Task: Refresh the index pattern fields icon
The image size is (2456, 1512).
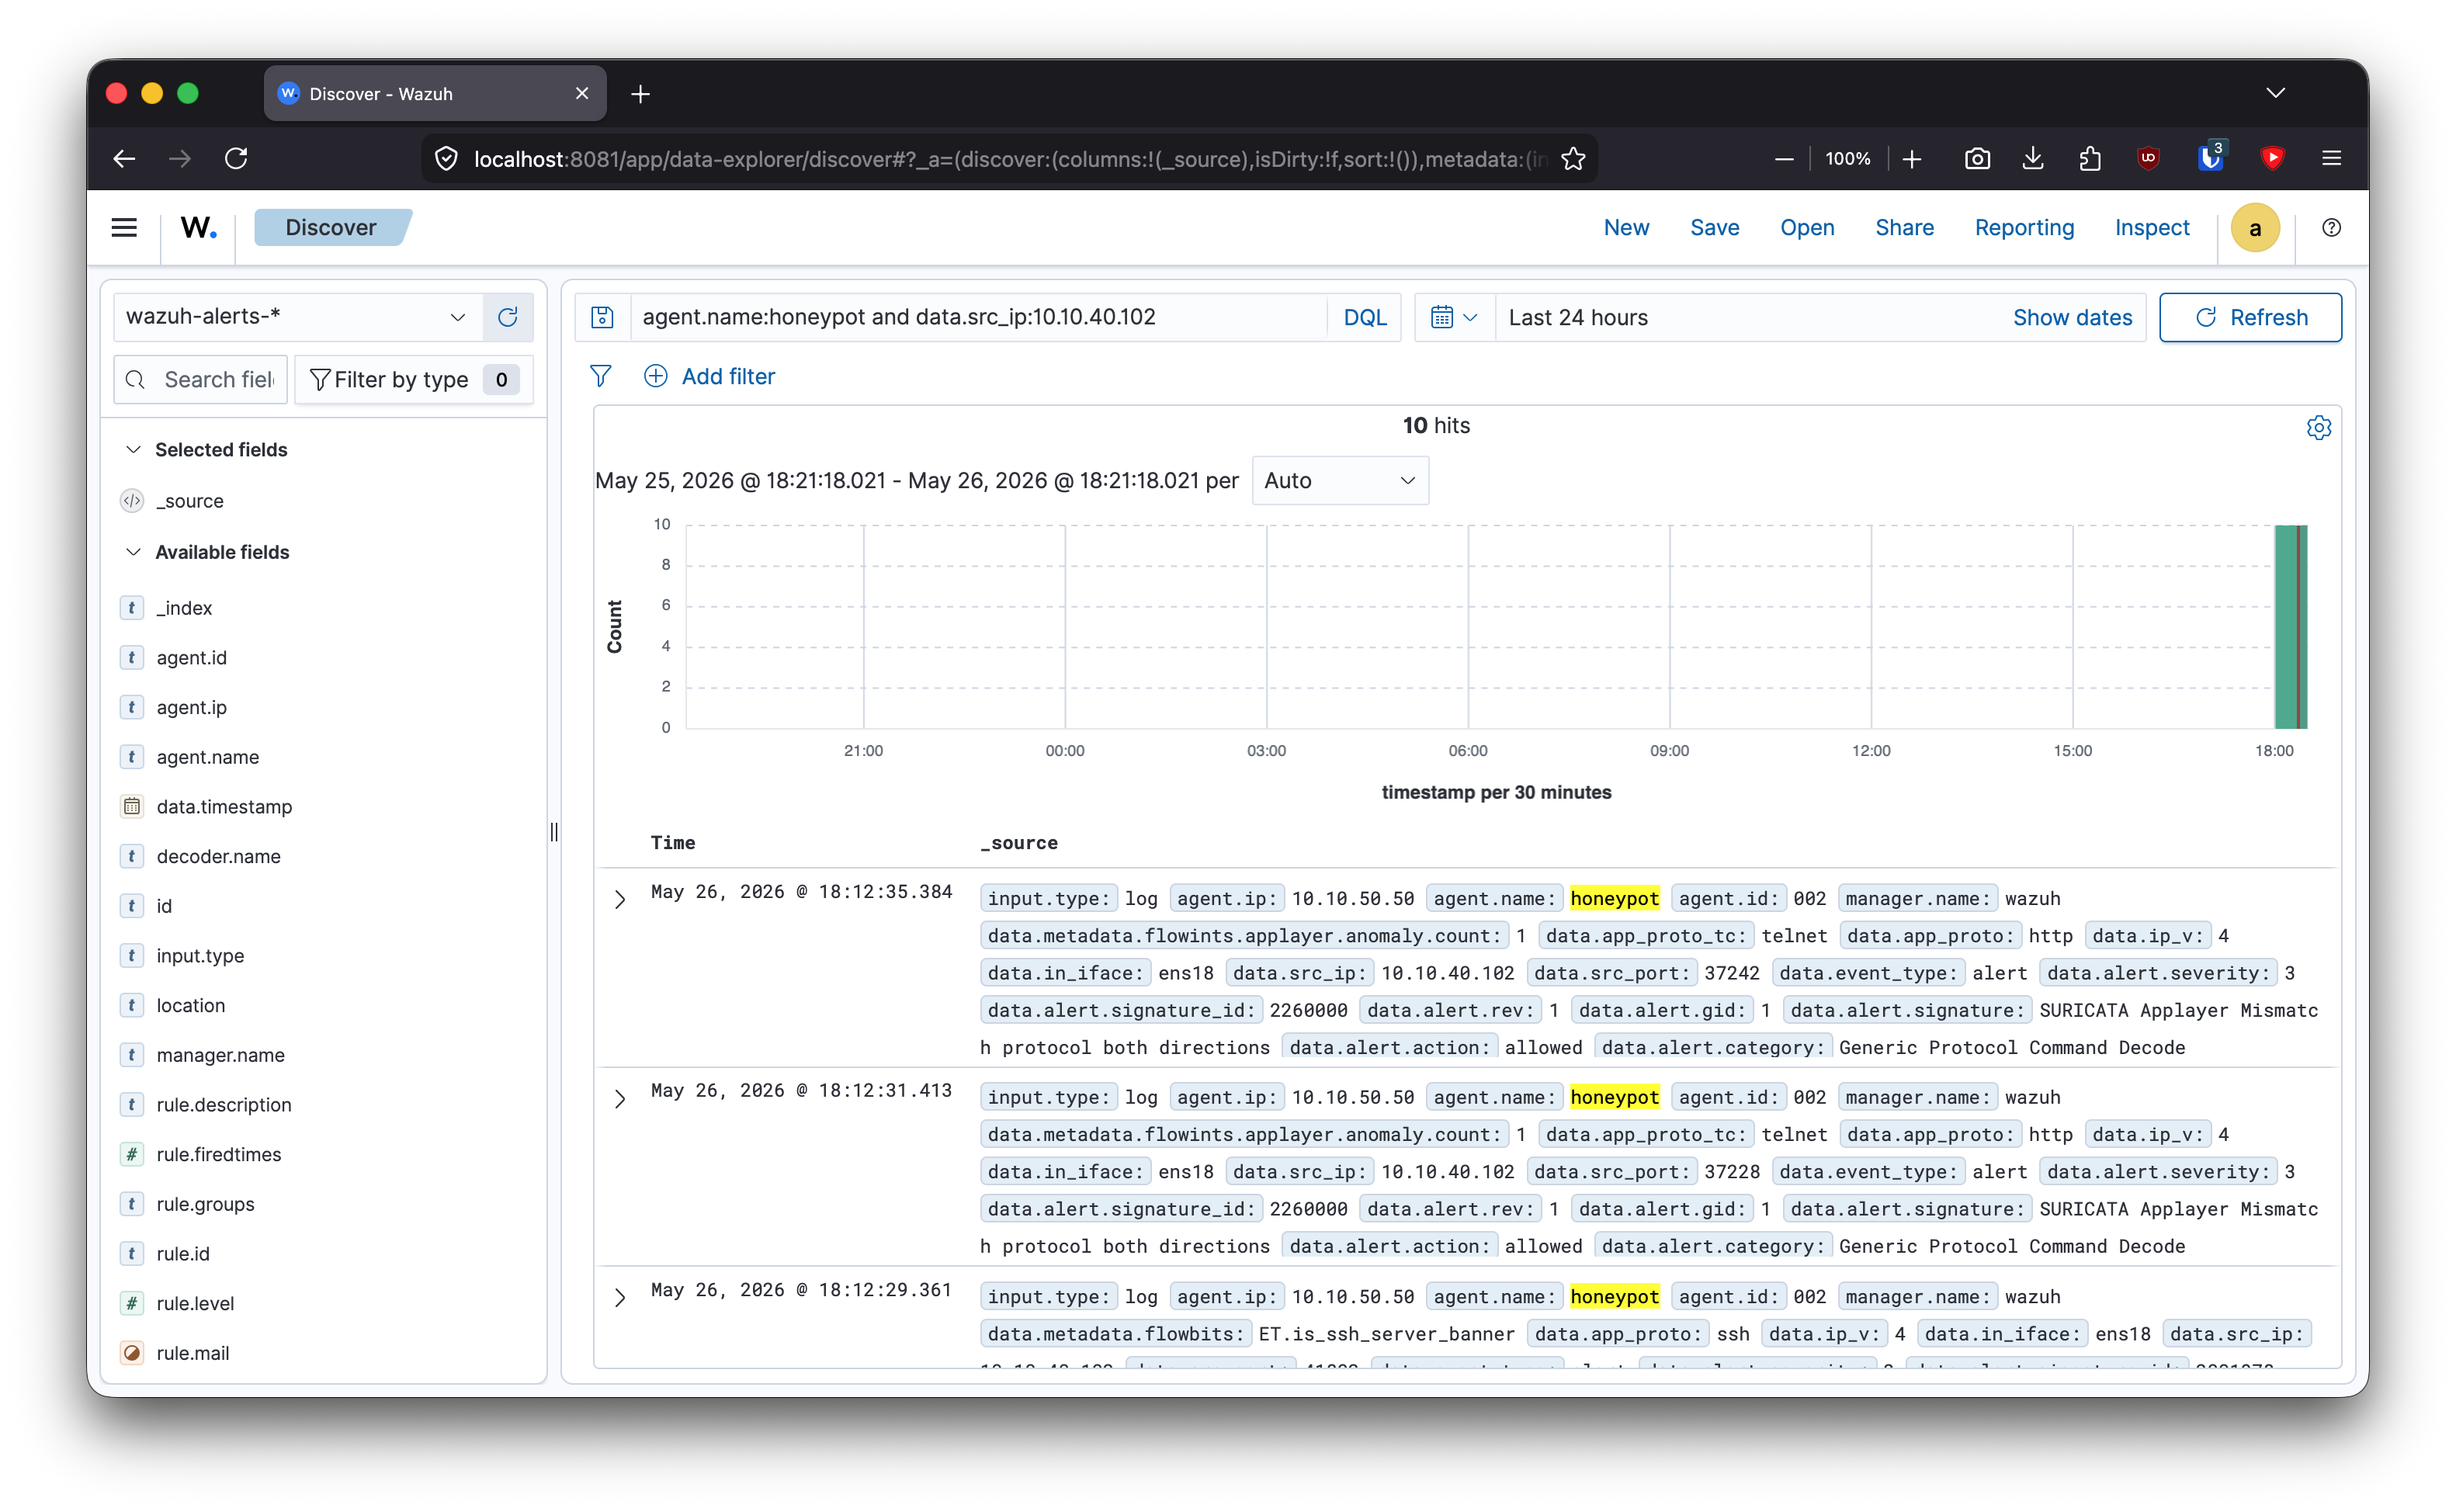Action: (x=508, y=317)
